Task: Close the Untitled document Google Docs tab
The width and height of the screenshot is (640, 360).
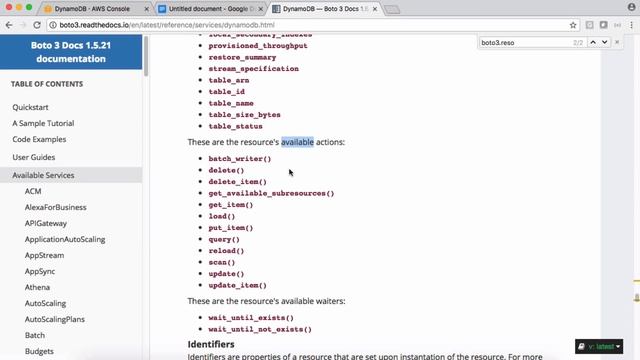Action: (x=260, y=9)
